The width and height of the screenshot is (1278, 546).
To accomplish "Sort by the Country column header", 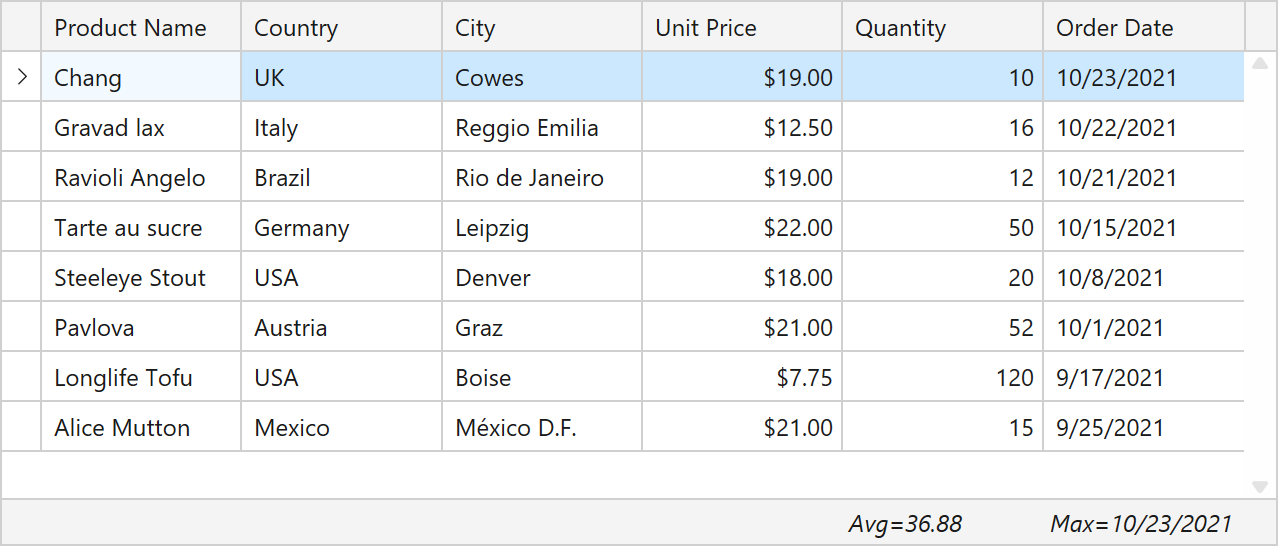I will [340, 28].
